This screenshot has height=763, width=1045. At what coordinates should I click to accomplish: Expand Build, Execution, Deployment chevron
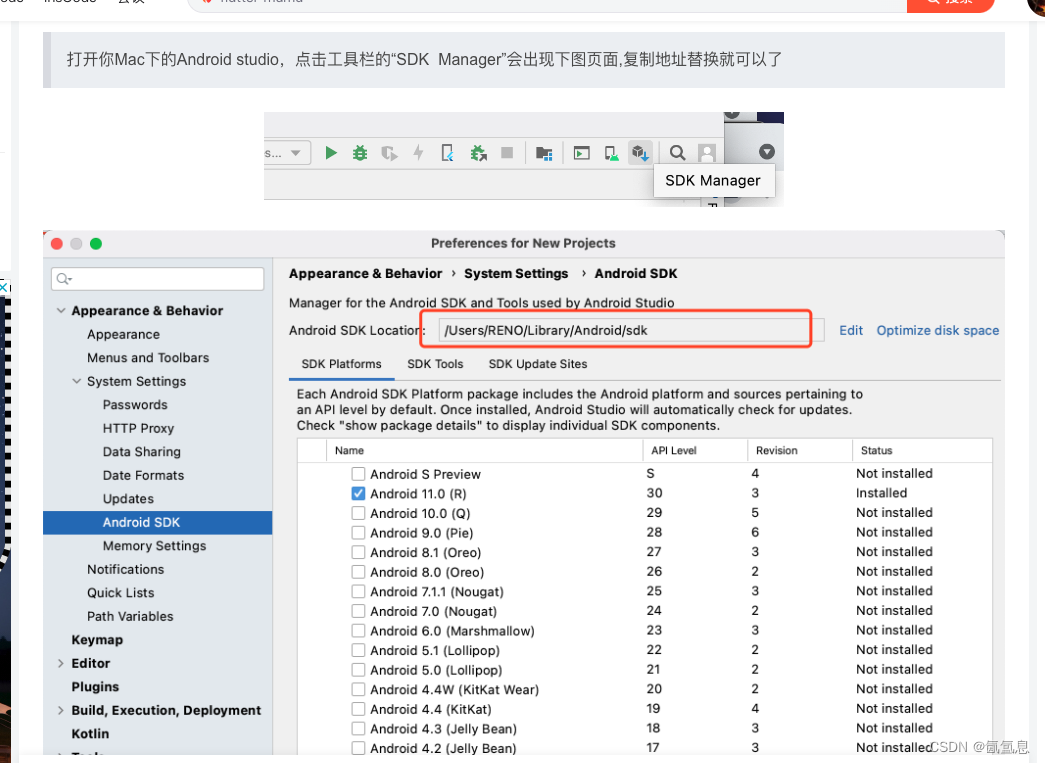[x=61, y=710]
